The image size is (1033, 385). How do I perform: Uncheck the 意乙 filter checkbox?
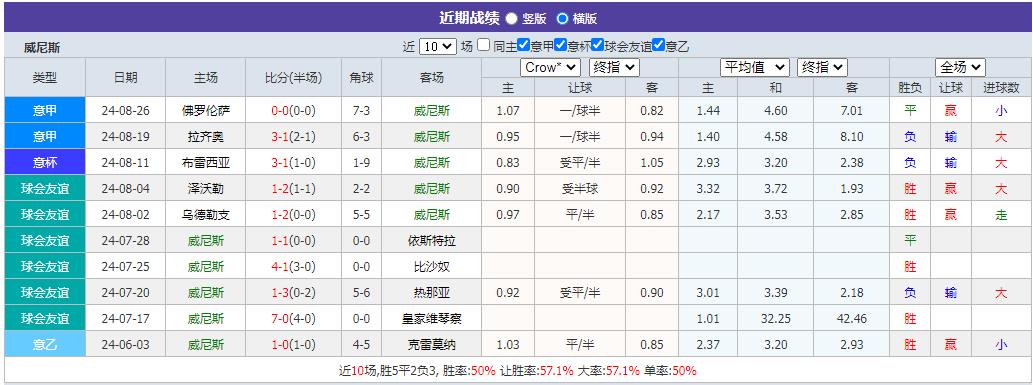658,45
